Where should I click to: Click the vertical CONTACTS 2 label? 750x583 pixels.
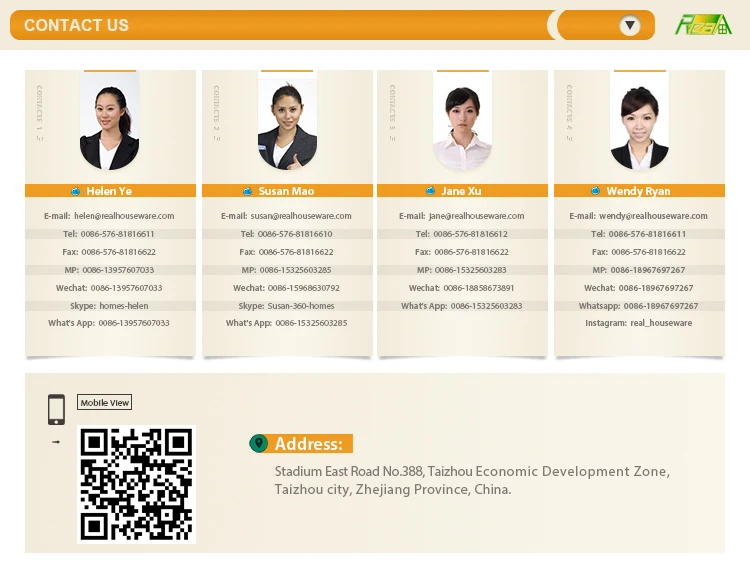tap(216, 112)
